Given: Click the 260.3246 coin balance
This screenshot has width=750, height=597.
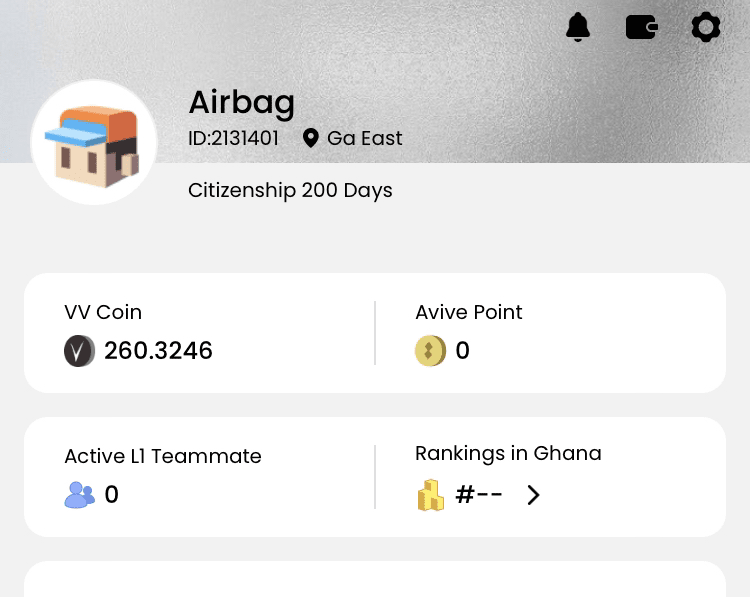Looking at the screenshot, I should click(158, 351).
